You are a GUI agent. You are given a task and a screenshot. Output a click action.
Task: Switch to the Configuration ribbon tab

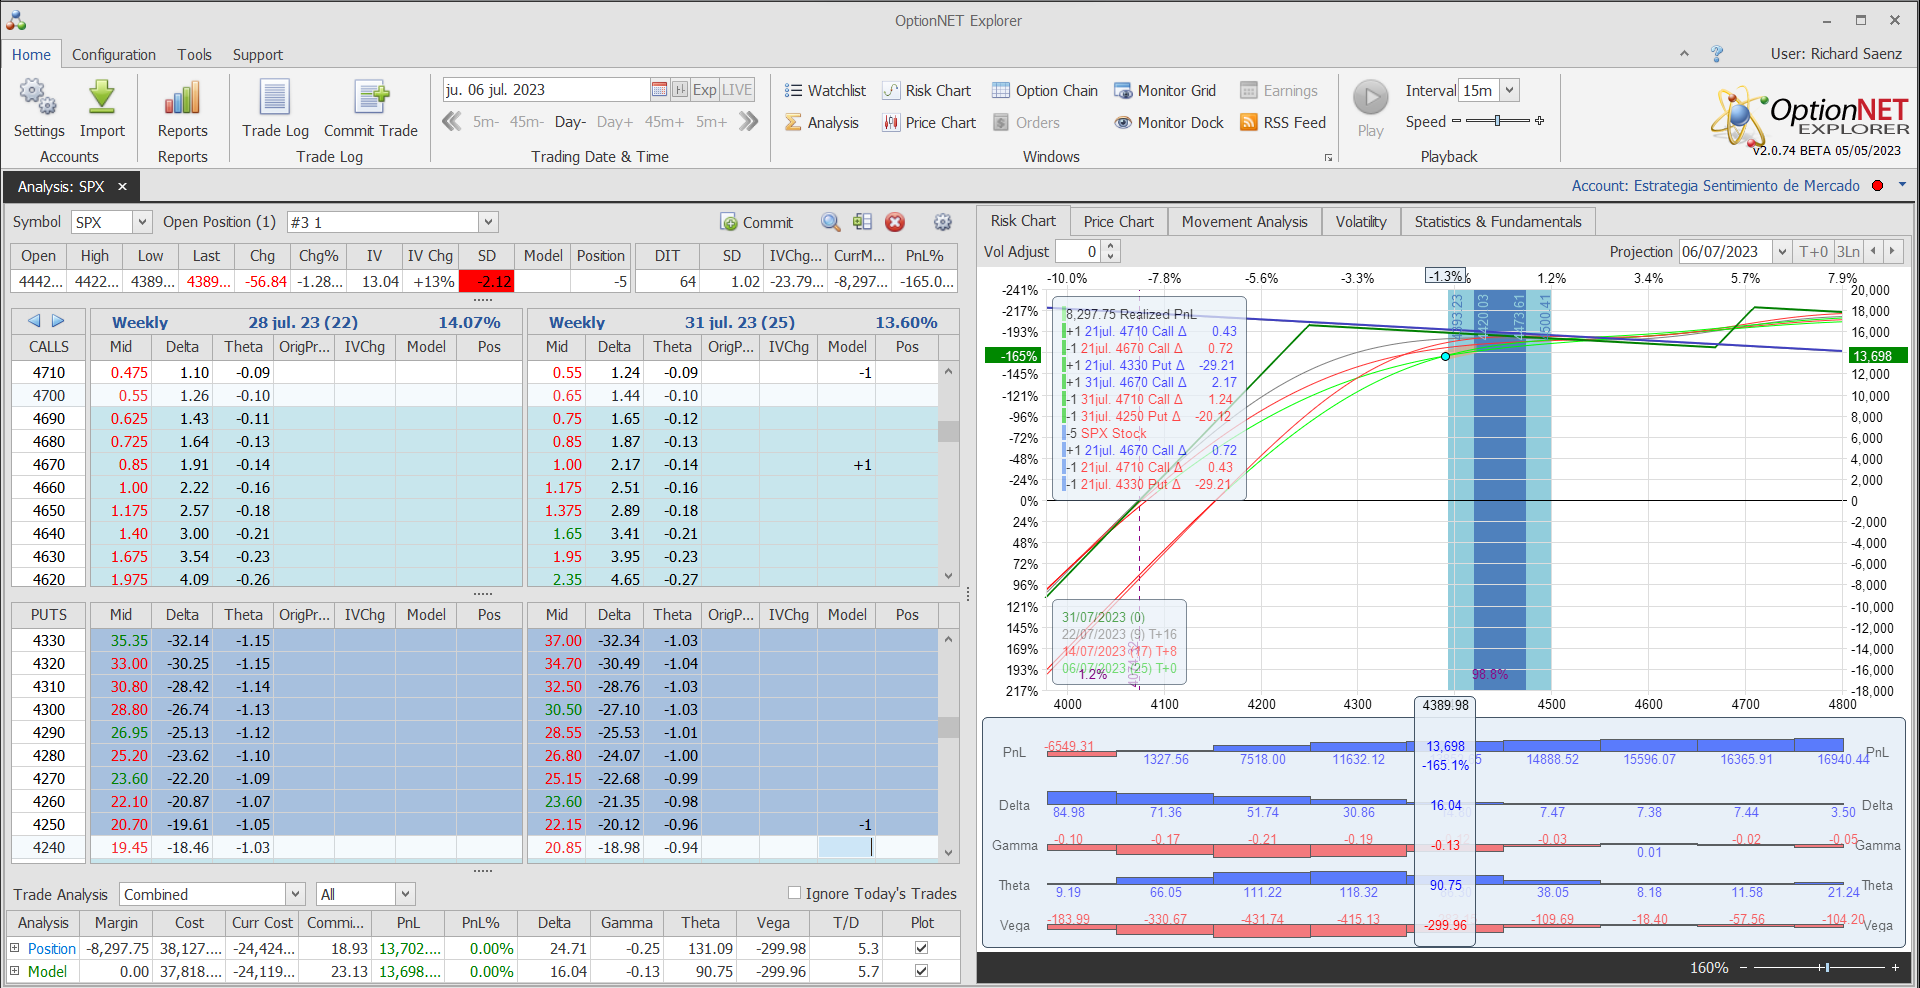click(114, 55)
